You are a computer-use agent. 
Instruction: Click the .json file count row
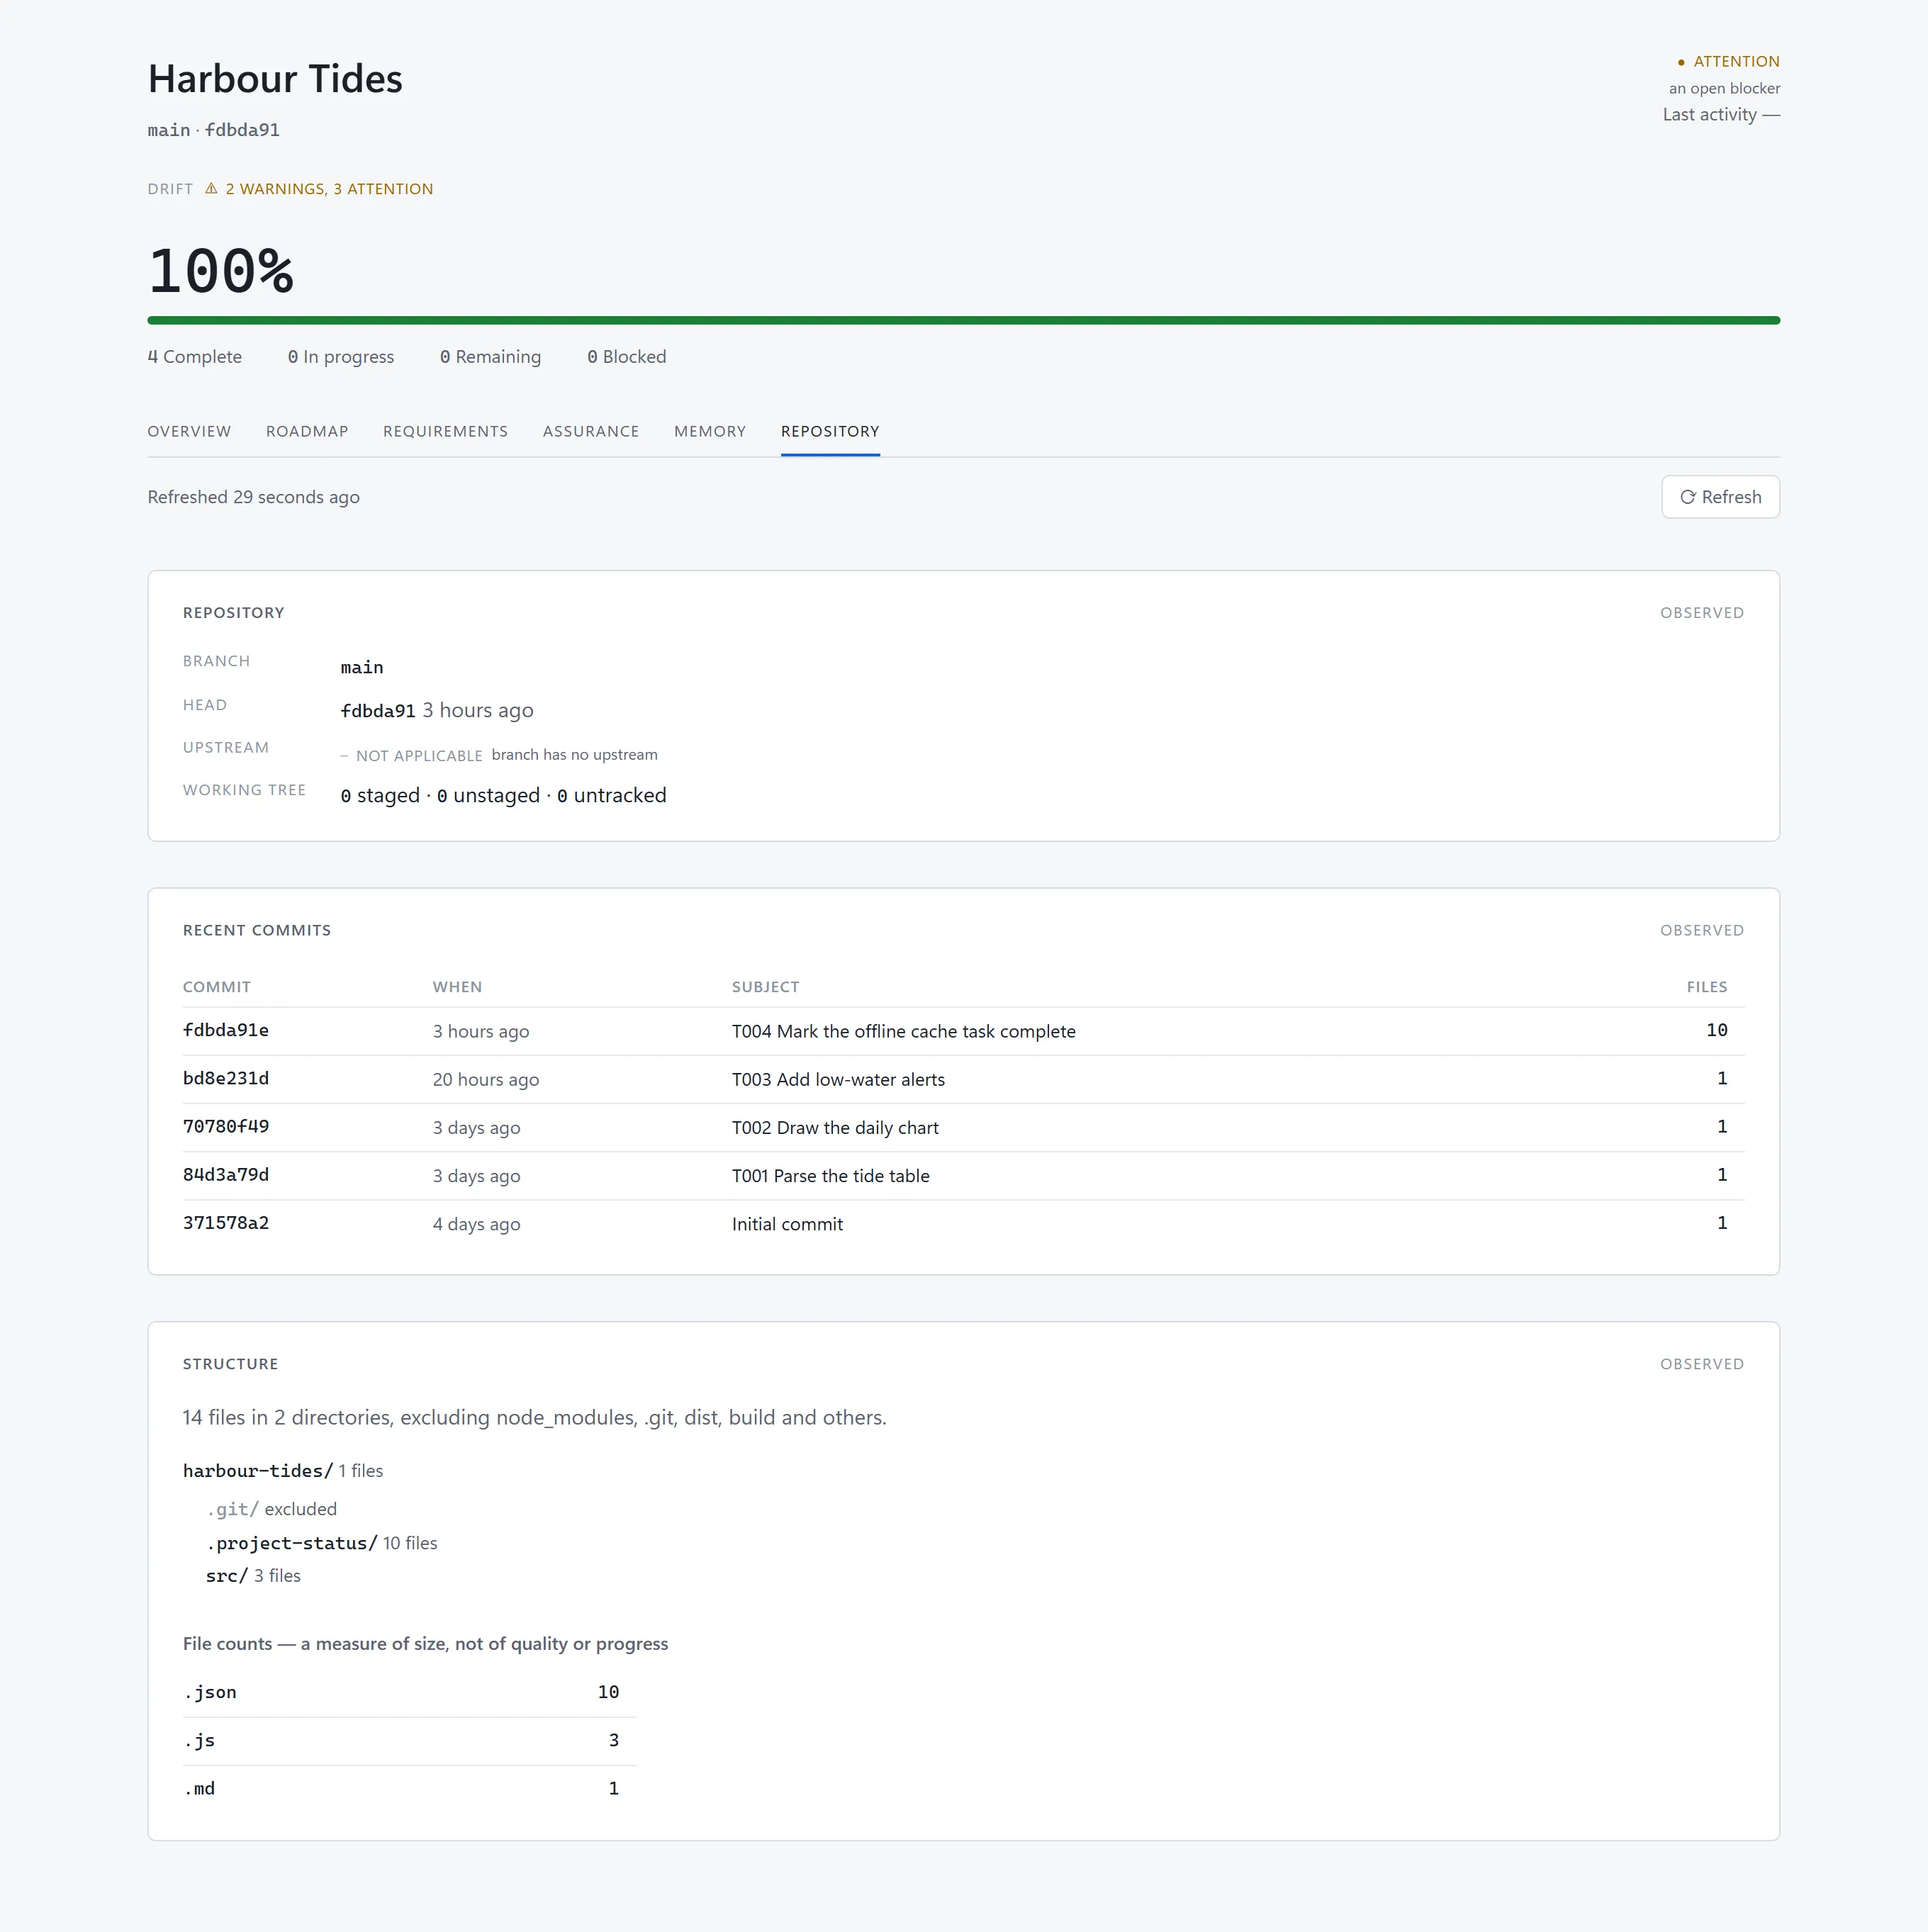[409, 1692]
